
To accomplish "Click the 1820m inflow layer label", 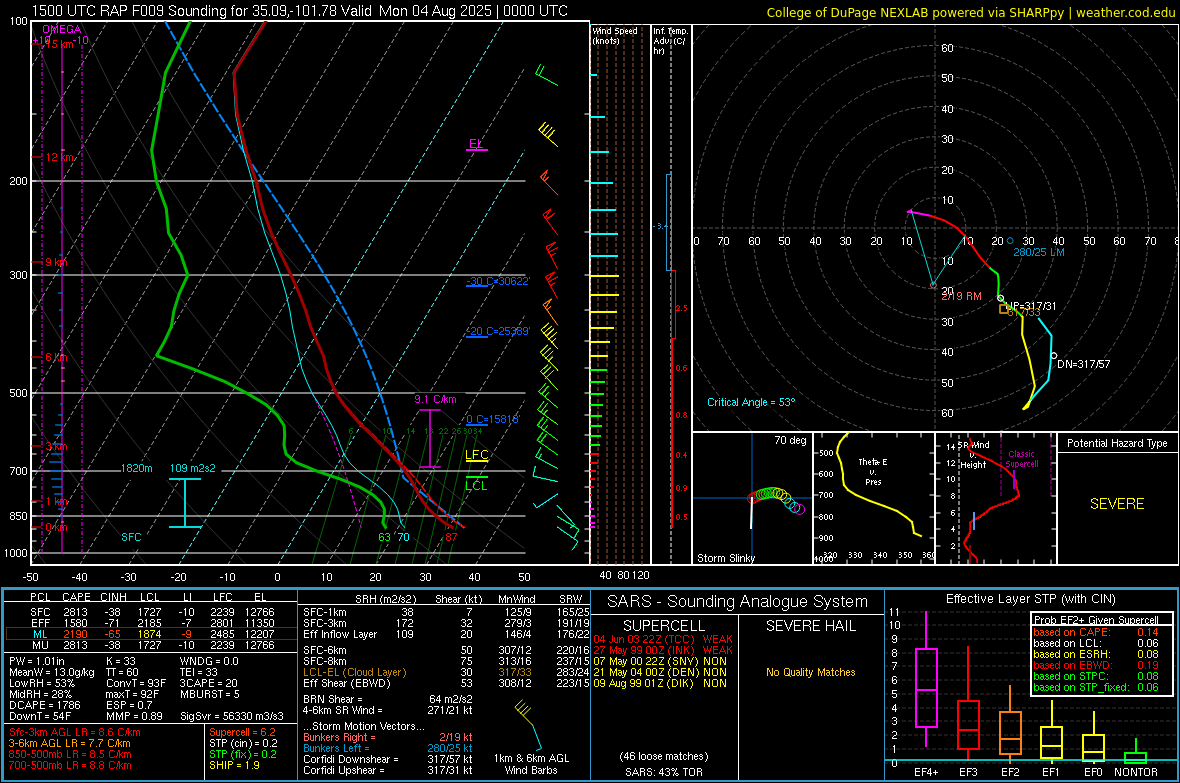I will [x=136, y=468].
